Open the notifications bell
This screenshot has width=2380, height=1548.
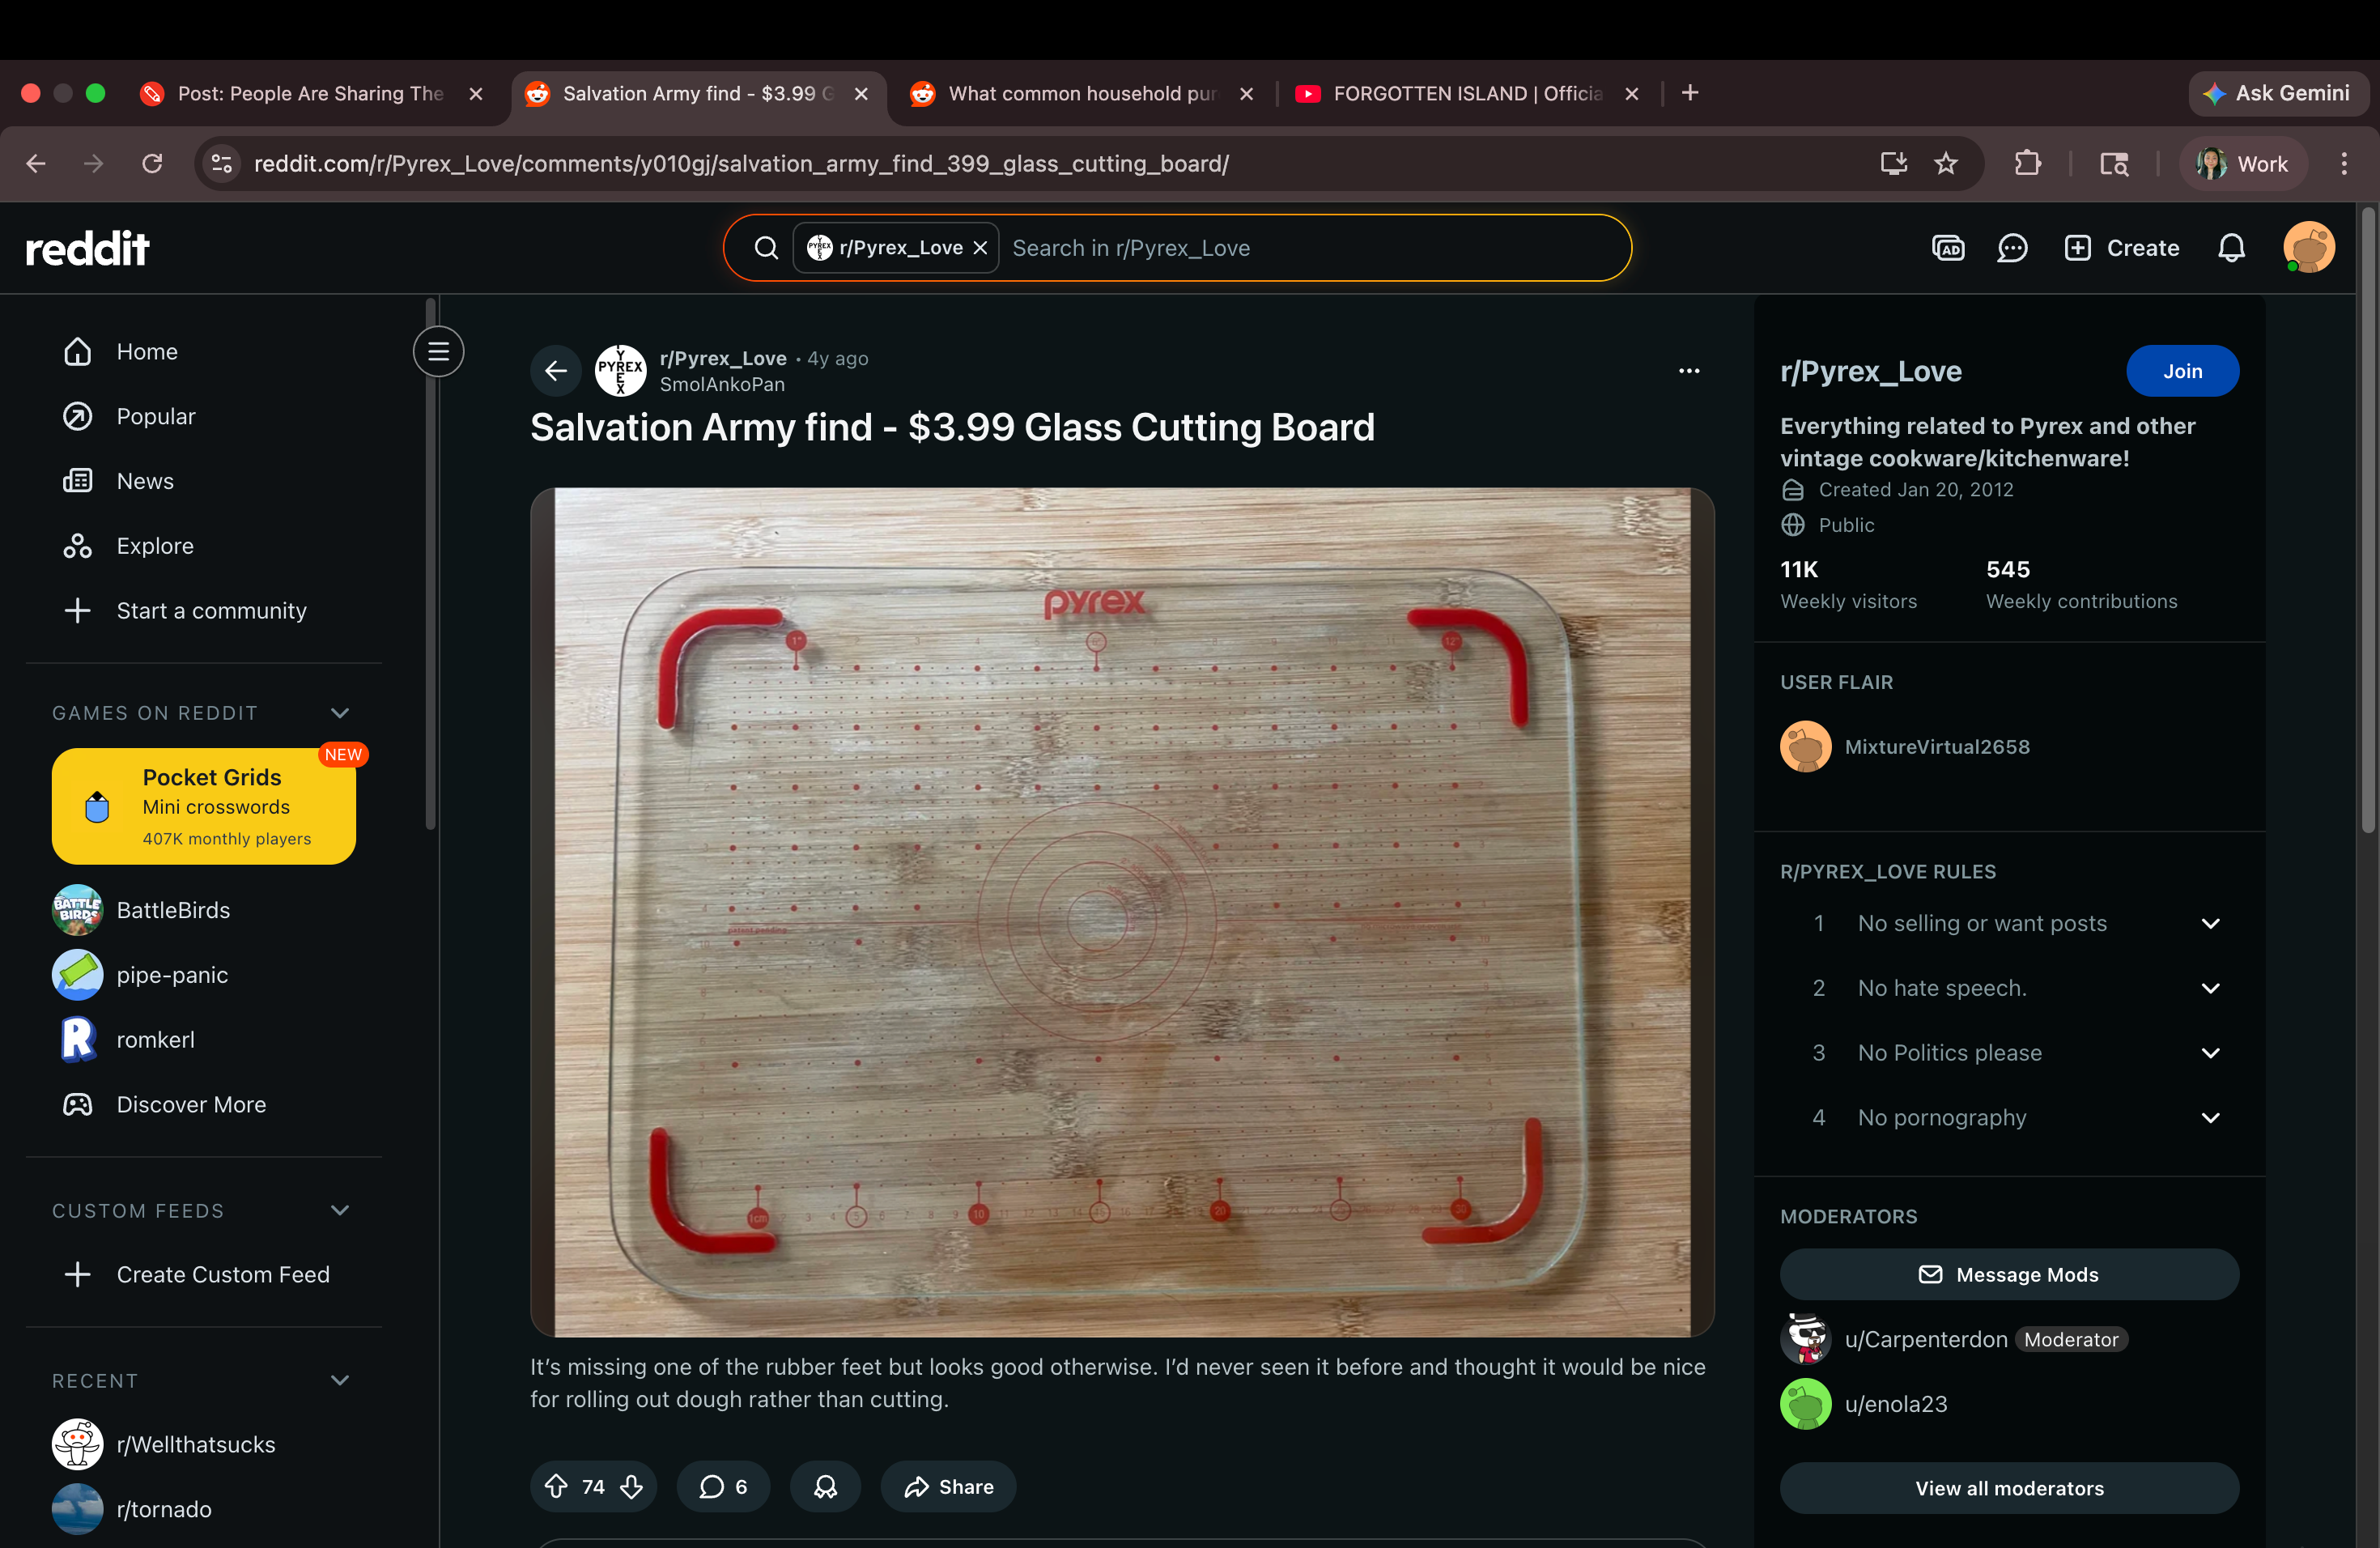coord(2232,248)
